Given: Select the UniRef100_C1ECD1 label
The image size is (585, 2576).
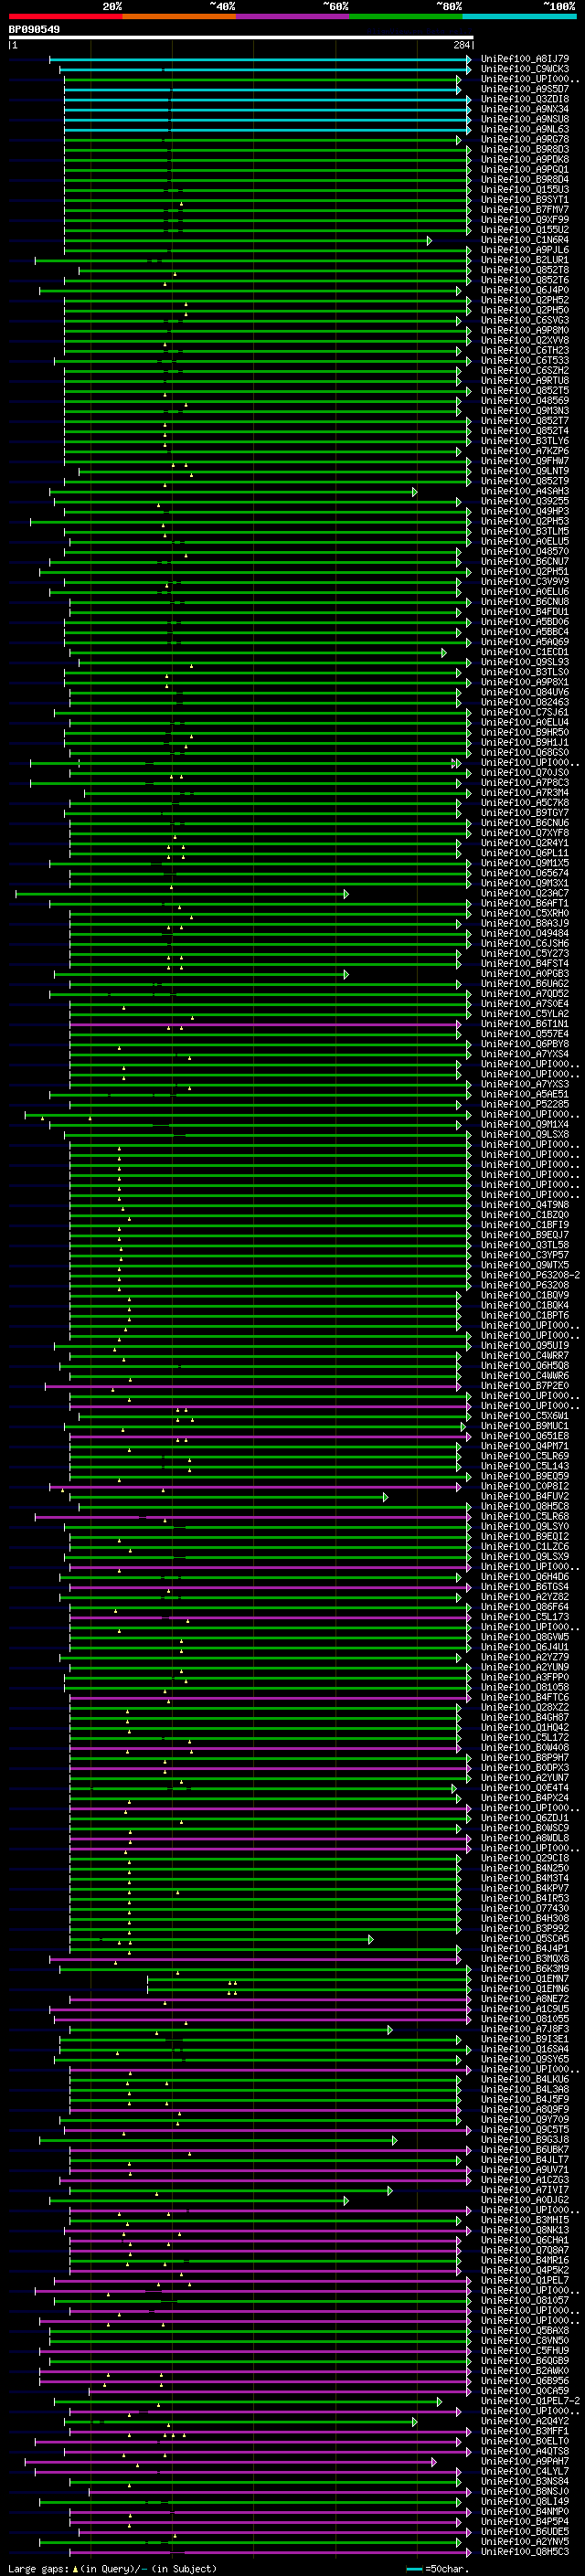Looking at the screenshot, I should click(x=525, y=652).
